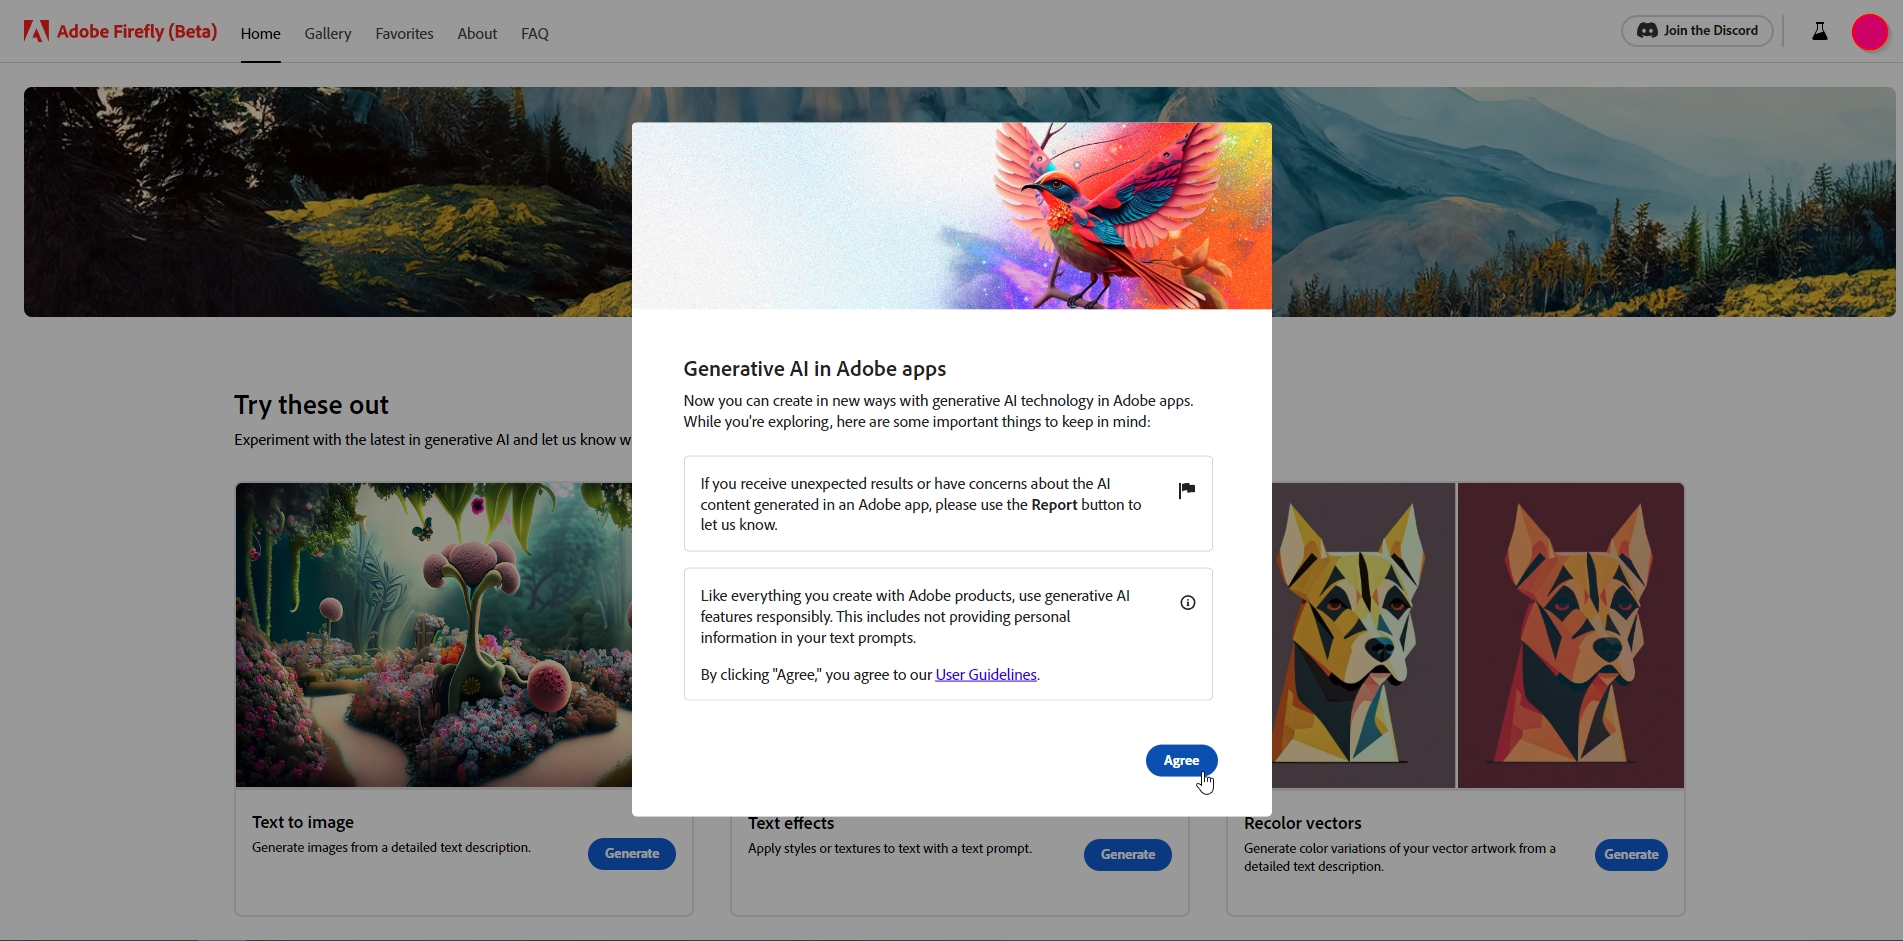This screenshot has width=1903, height=941.
Task: Click Join the Discord
Action: pyautogui.click(x=1696, y=30)
